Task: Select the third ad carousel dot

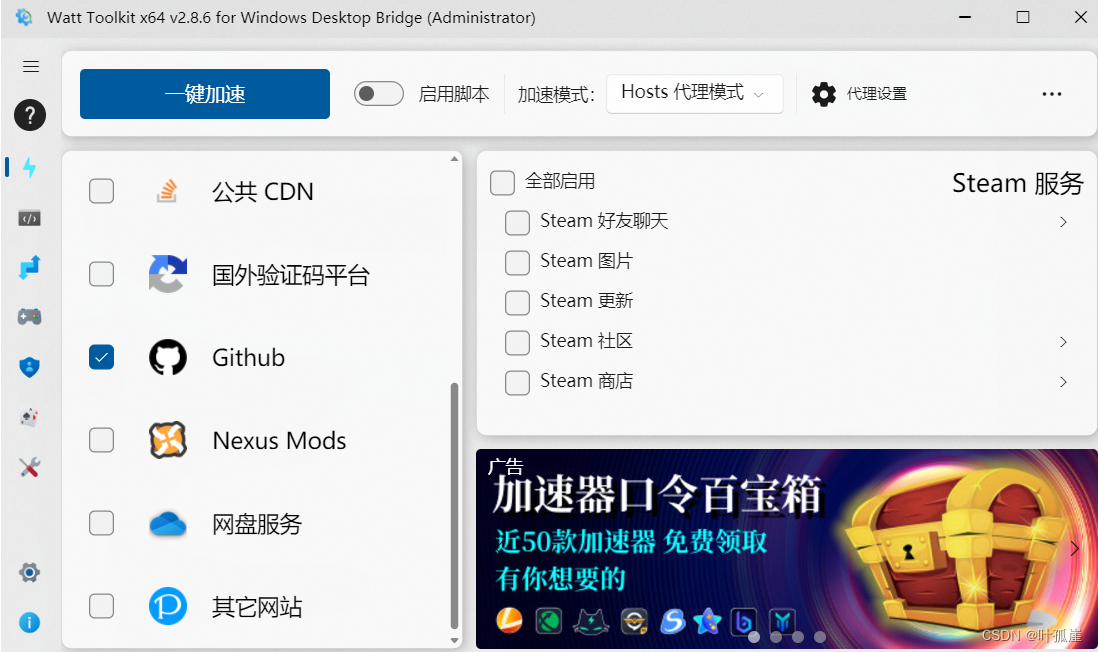Action: click(798, 637)
